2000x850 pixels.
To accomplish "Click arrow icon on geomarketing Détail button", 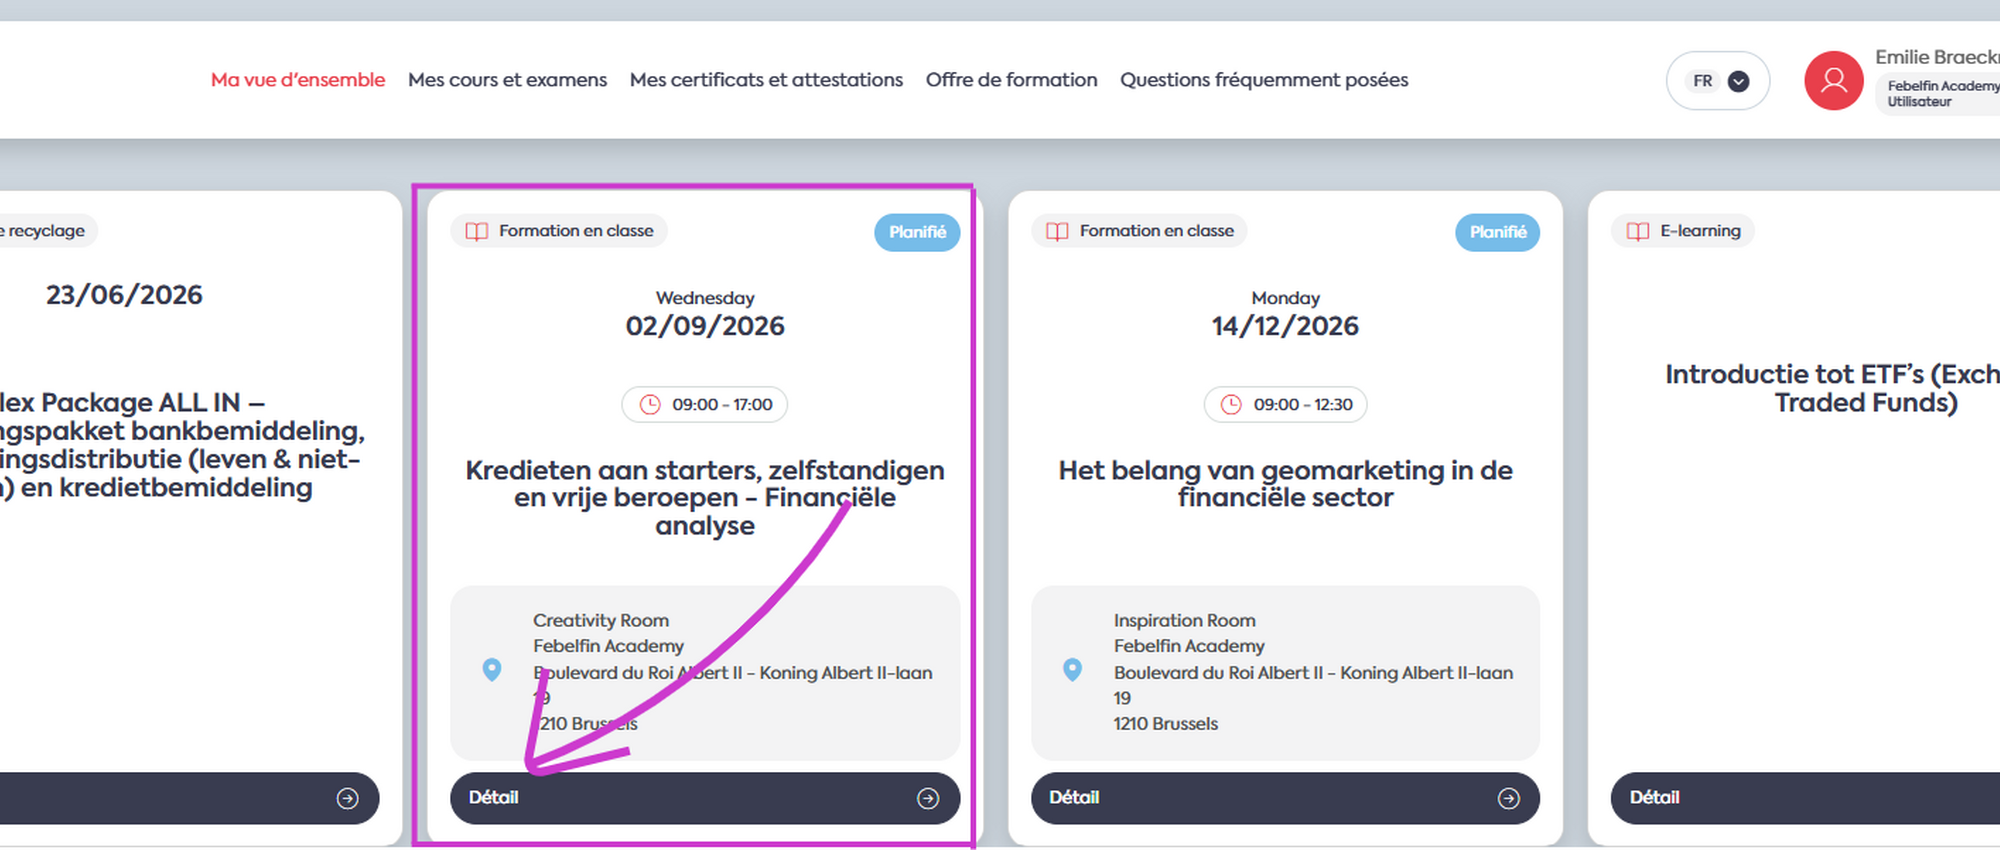I will coord(1508,798).
